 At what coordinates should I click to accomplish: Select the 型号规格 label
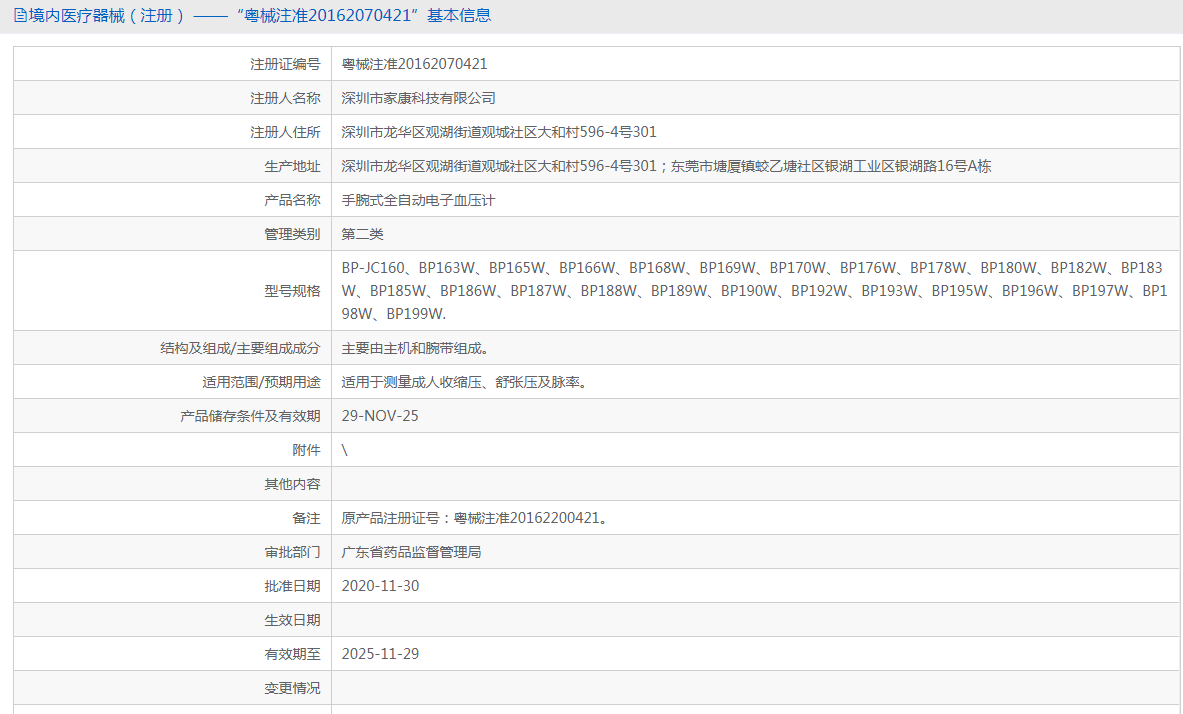point(292,291)
